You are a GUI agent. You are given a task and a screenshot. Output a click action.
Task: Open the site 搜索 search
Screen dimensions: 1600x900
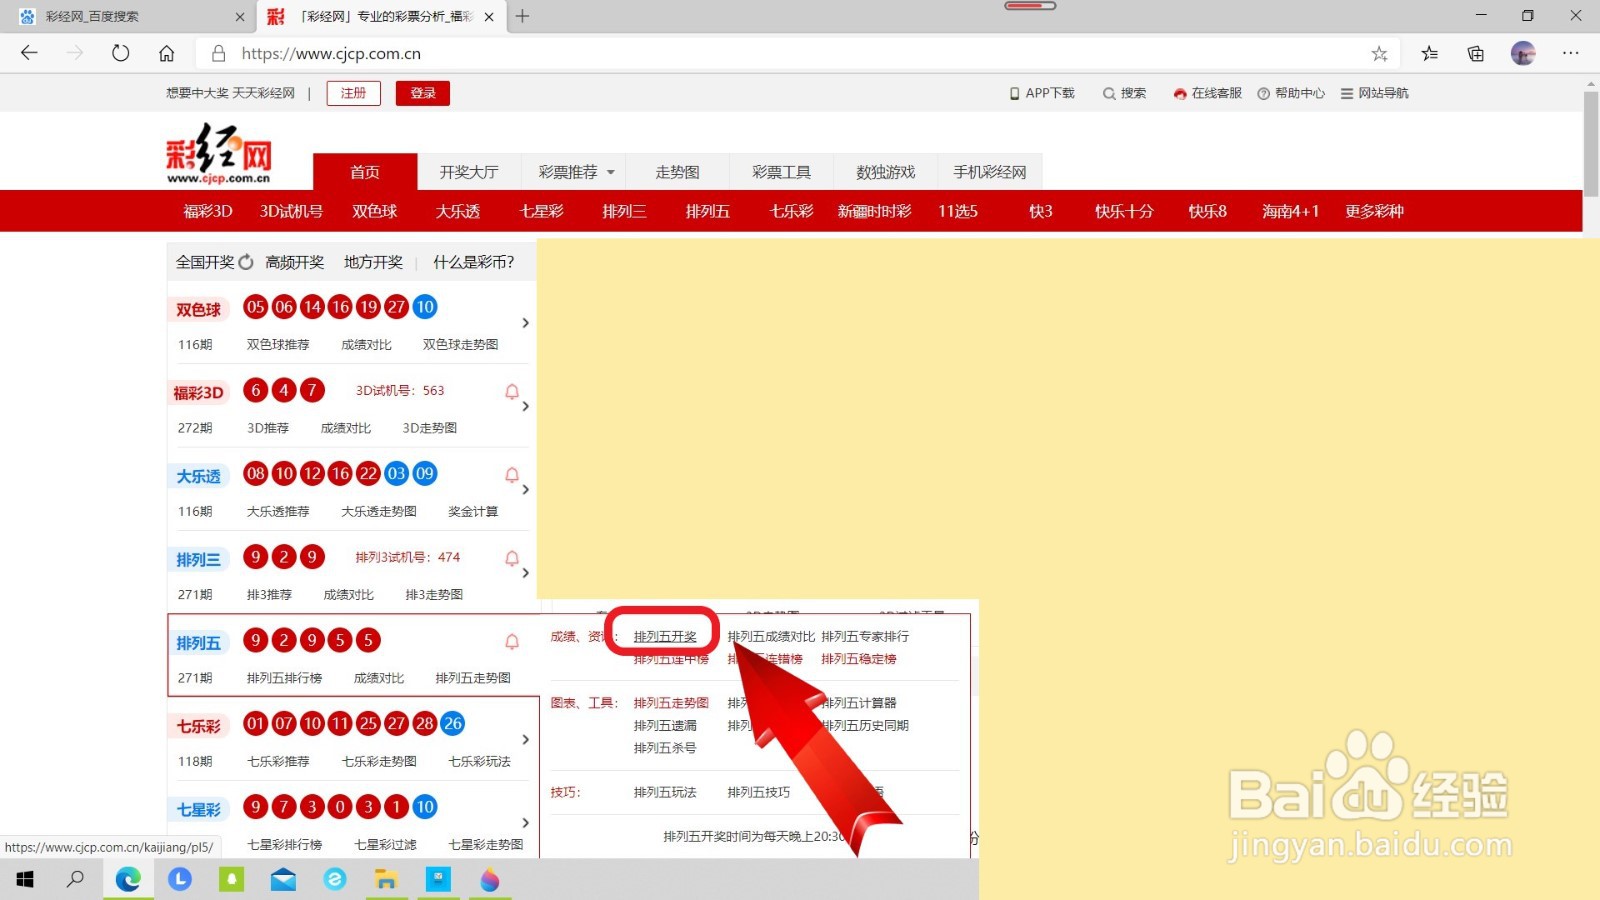click(1125, 93)
